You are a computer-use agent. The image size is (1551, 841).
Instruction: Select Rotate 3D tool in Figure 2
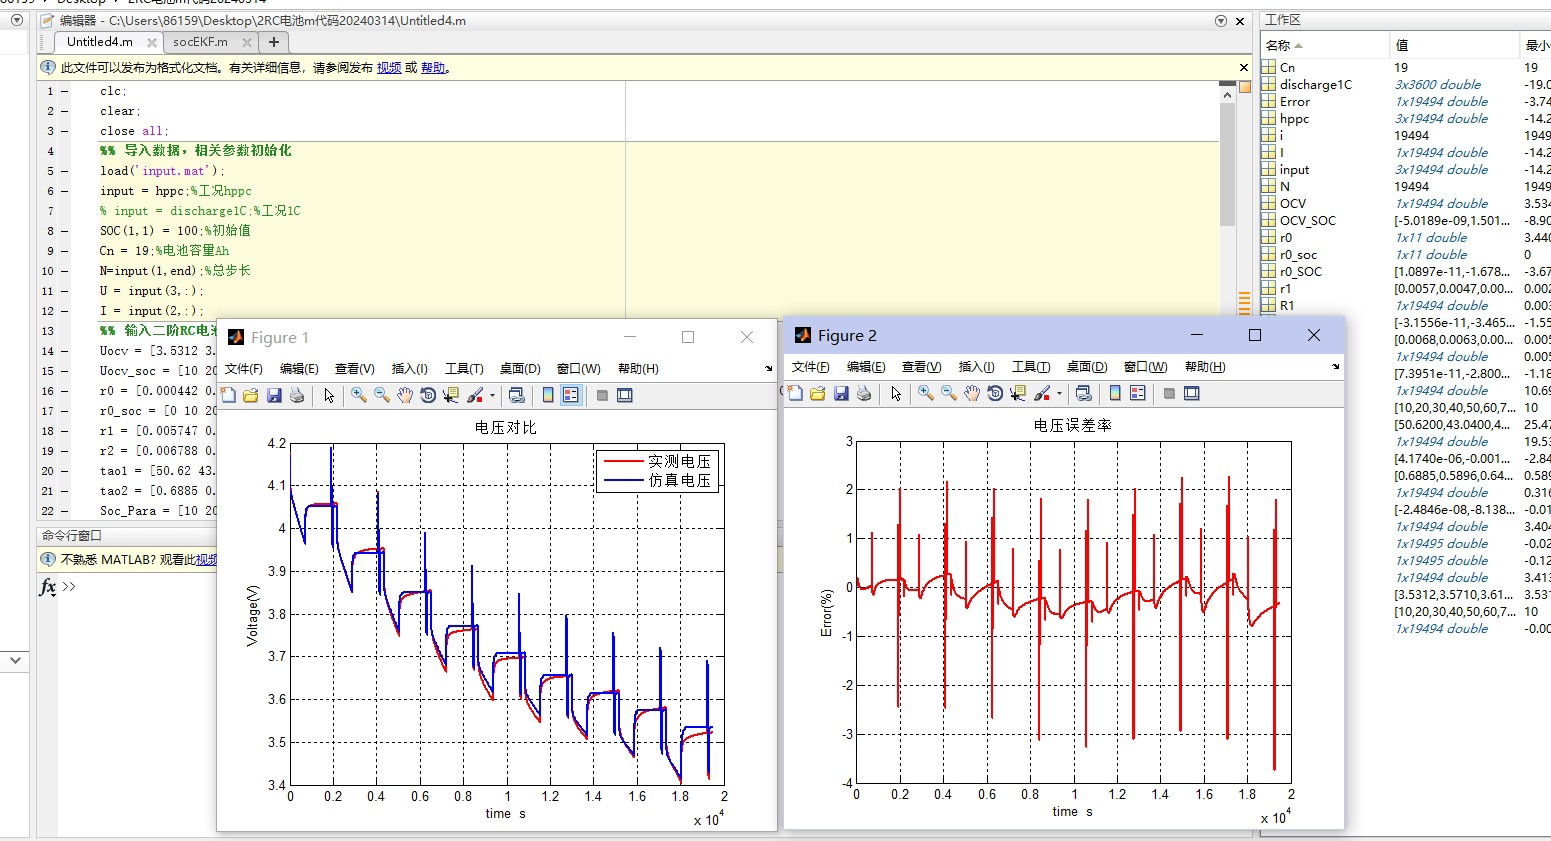pyautogui.click(x=994, y=394)
